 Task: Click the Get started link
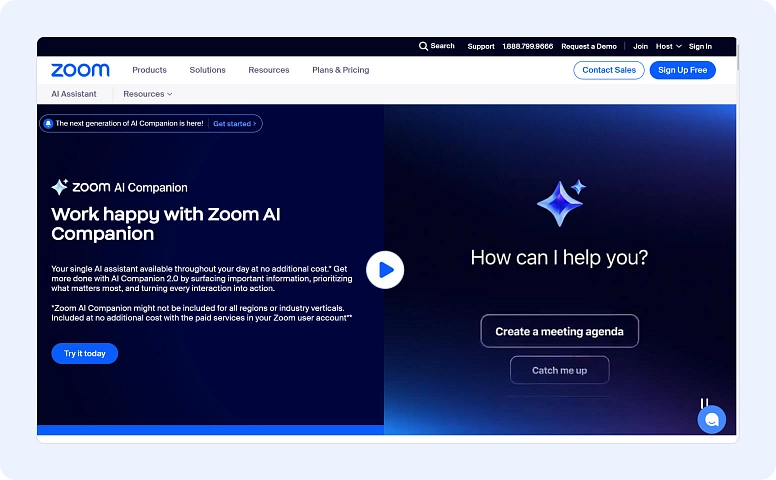(x=235, y=124)
